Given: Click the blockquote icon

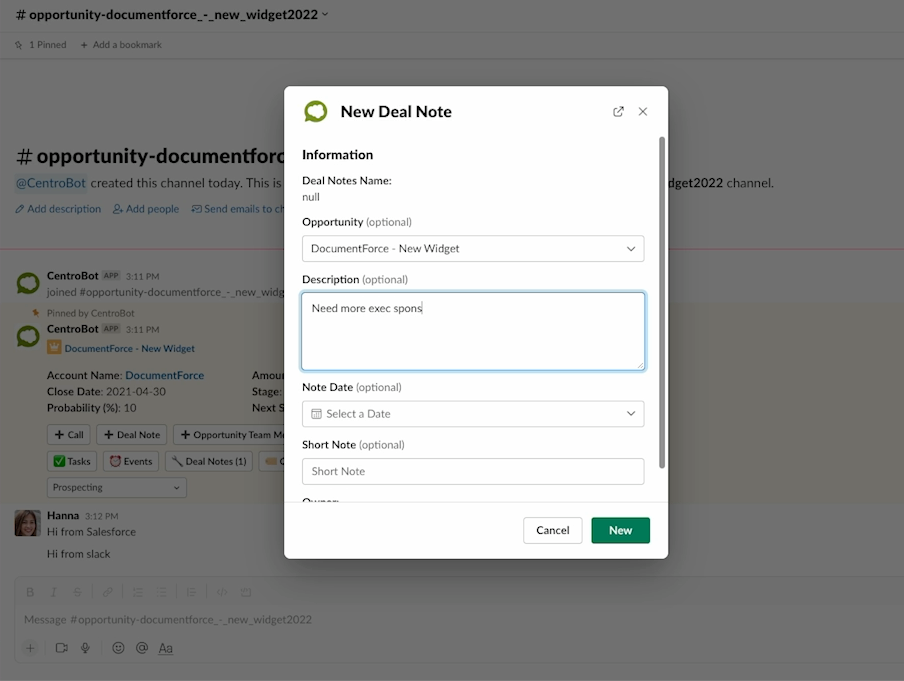Looking at the screenshot, I should click(191, 592).
